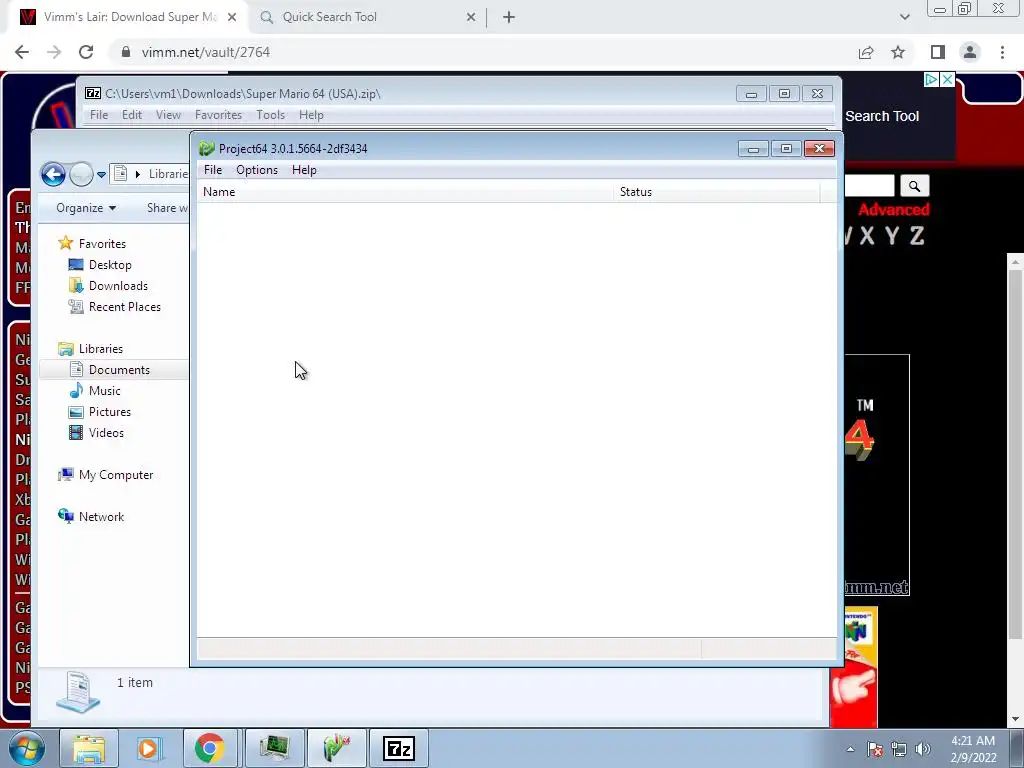1024x768 pixels.
Task: Open Windows Media Player from the taskbar
Action: click(x=149, y=748)
